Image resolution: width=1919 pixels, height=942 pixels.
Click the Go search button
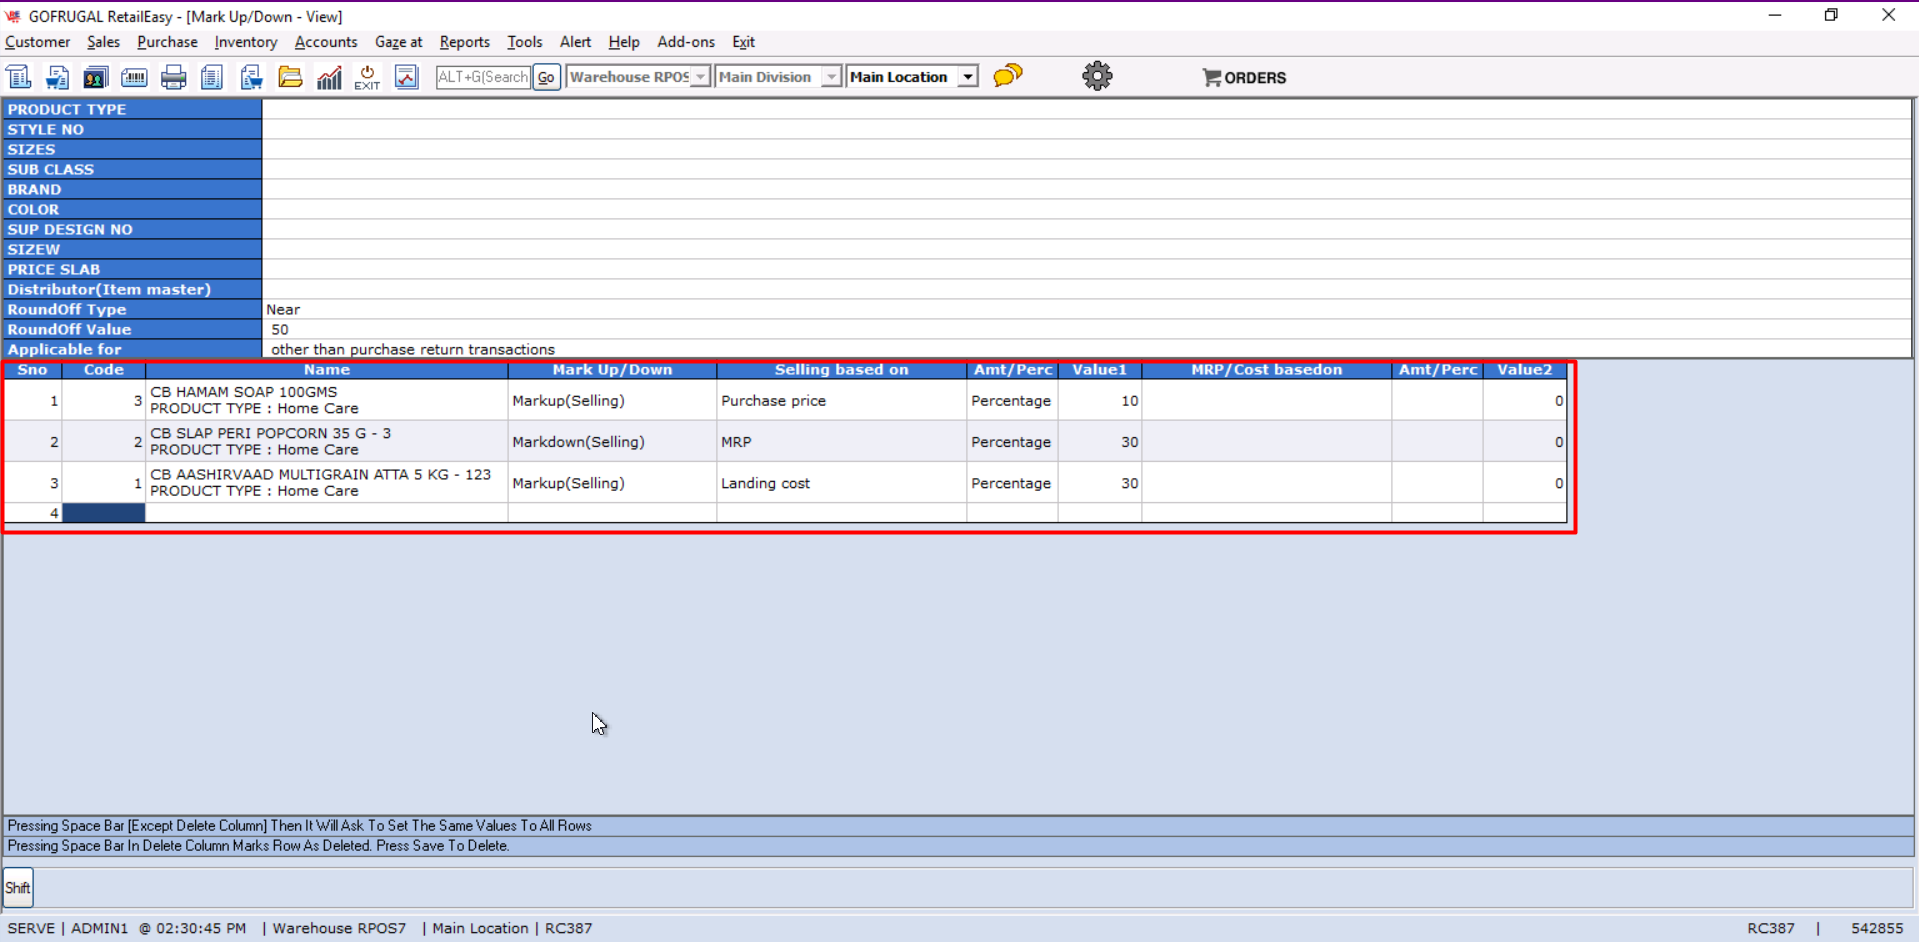point(546,77)
